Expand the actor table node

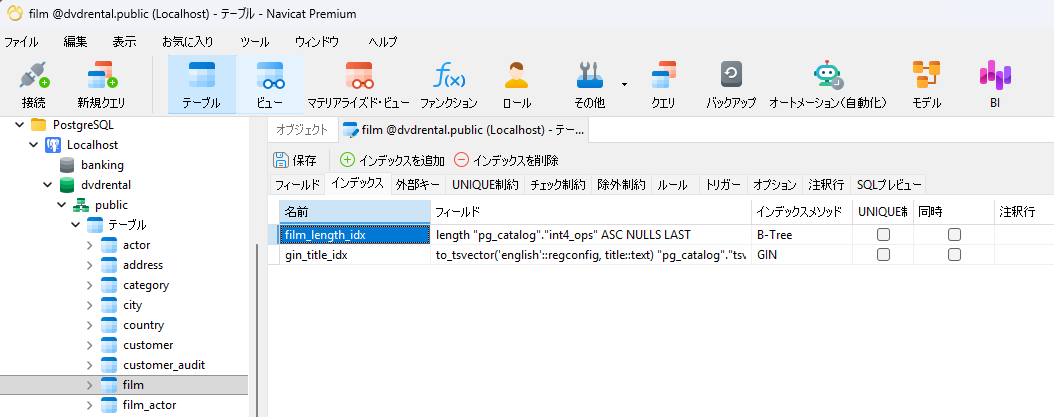pos(89,245)
